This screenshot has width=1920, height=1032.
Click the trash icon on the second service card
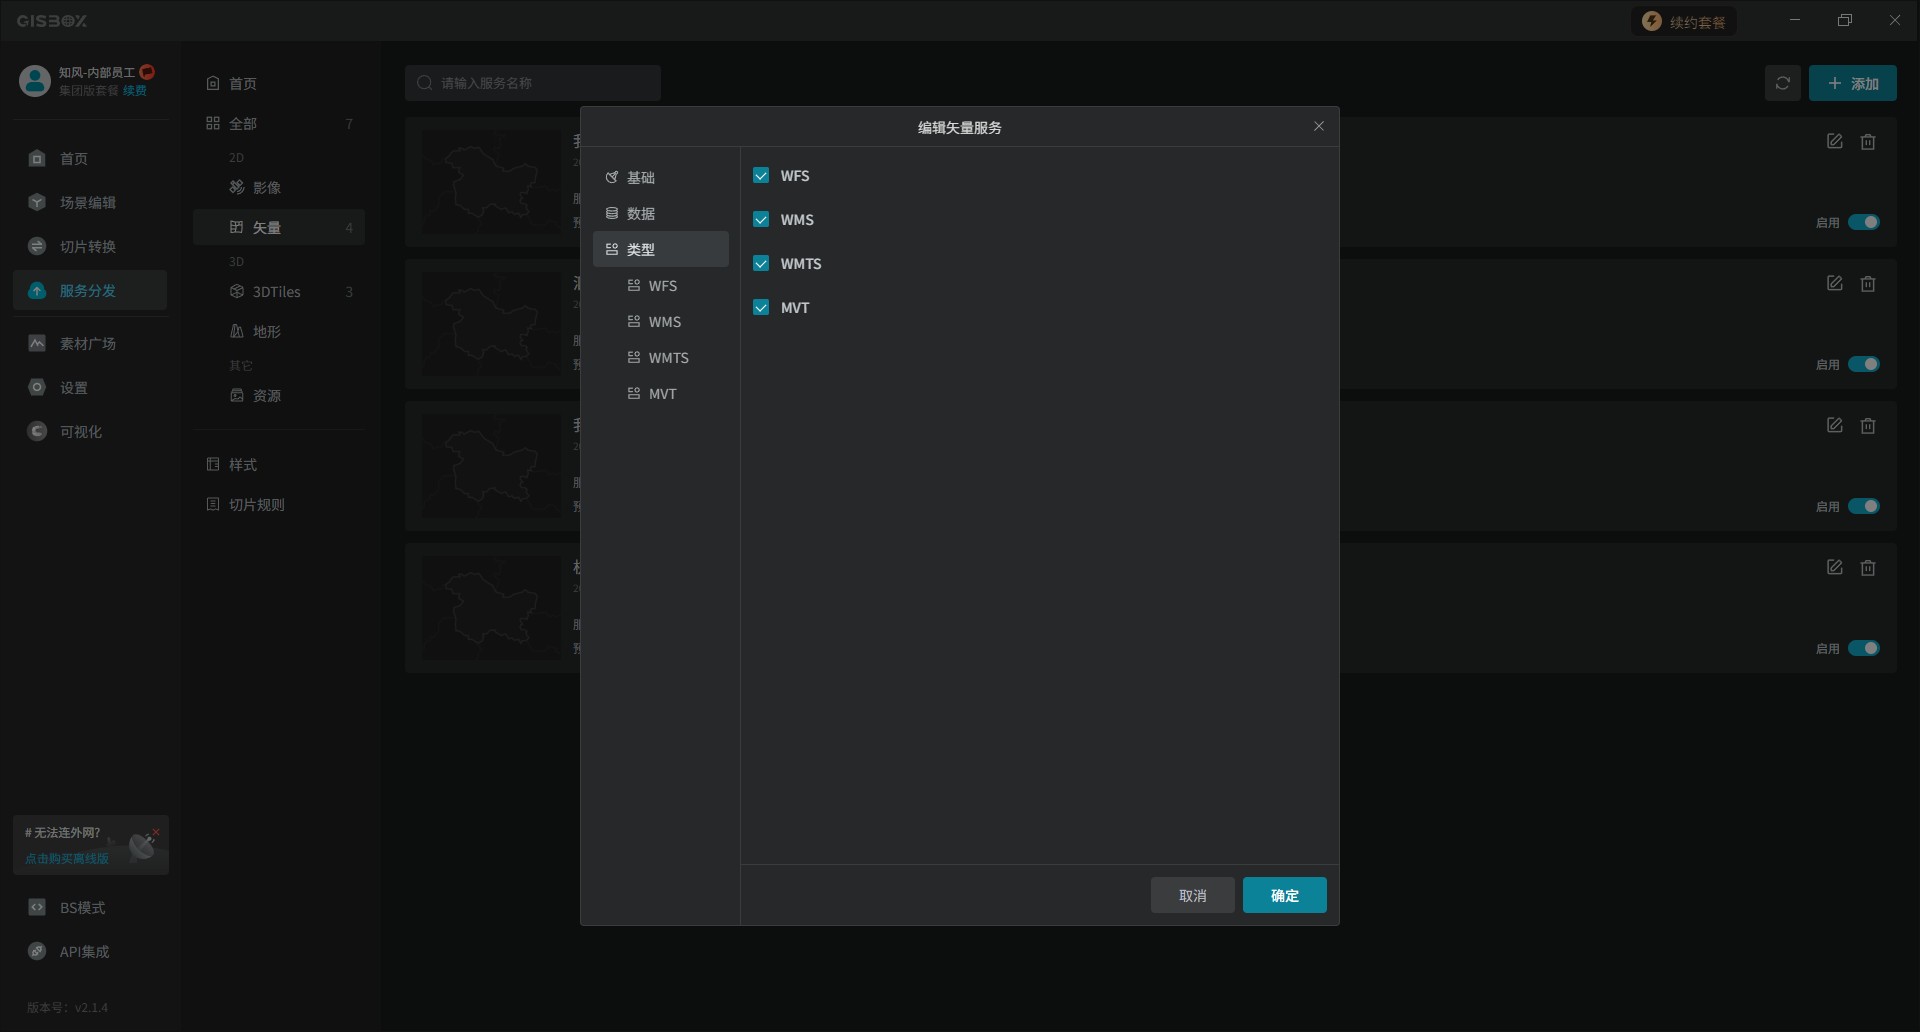pos(1867,284)
